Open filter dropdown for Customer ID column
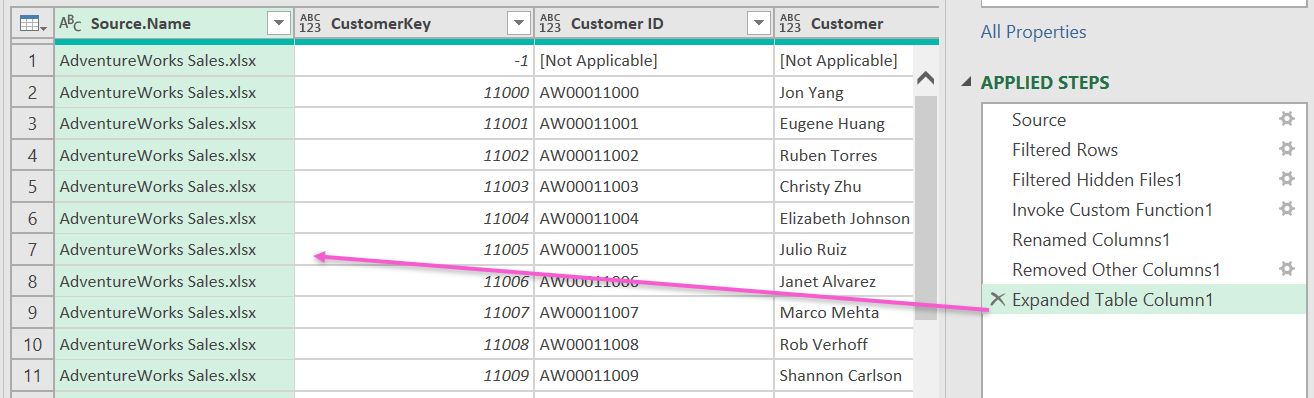This screenshot has height=398, width=1314. coord(758,23)
